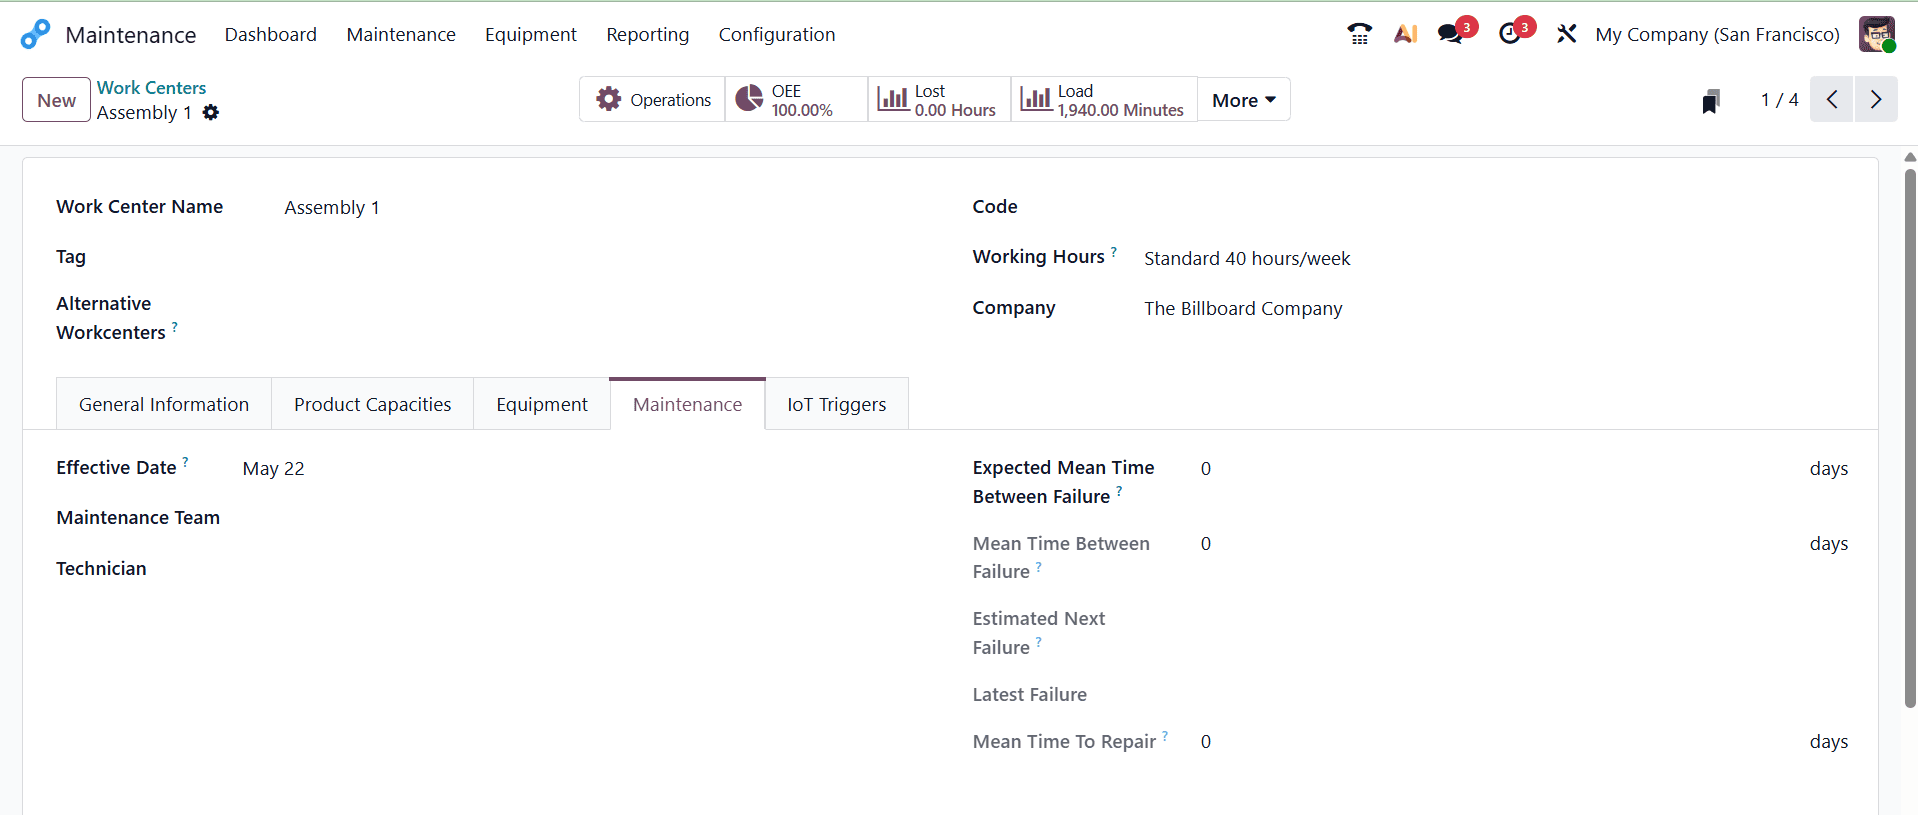Open the Maintenance top menu item
Image resolution: width=1918 pixels, height=815 pixels.
click(x=401, y=34)
